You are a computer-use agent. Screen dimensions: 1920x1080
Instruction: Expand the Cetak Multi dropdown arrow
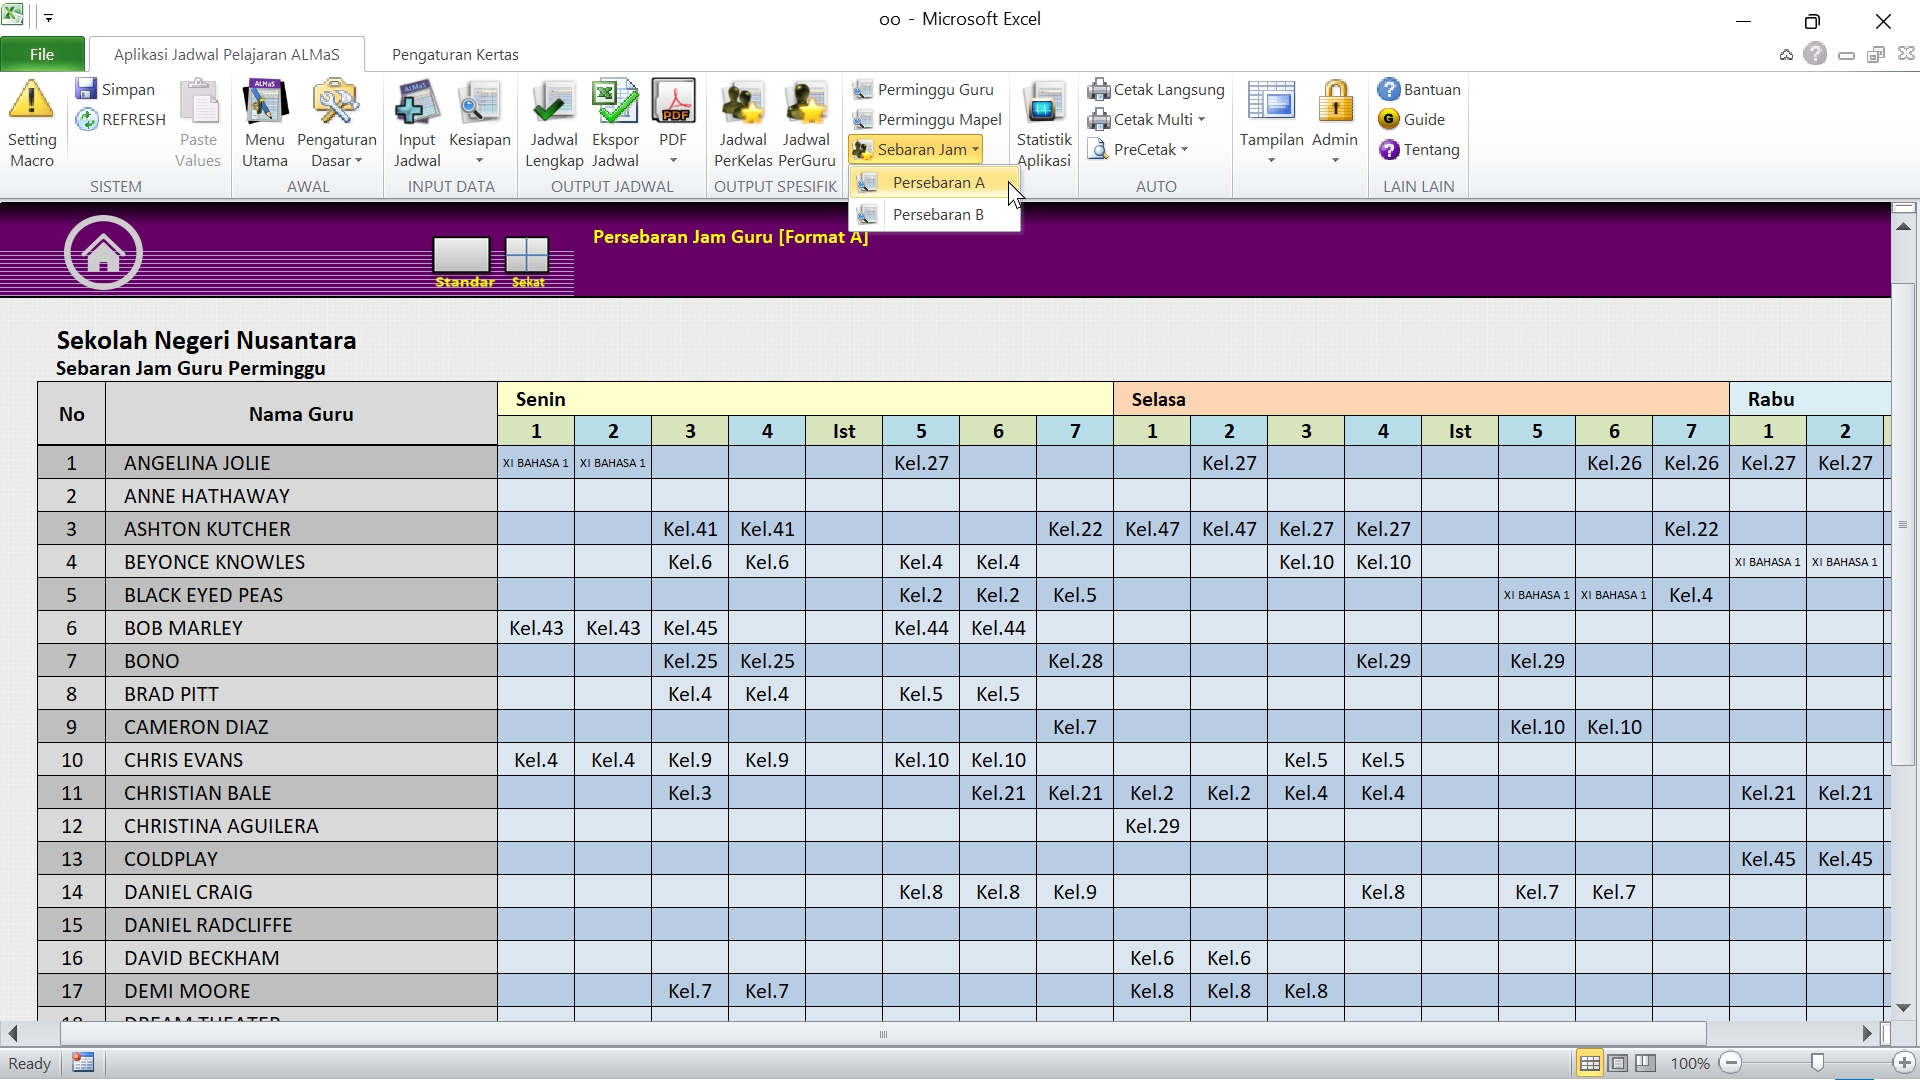click(1201, 120)
